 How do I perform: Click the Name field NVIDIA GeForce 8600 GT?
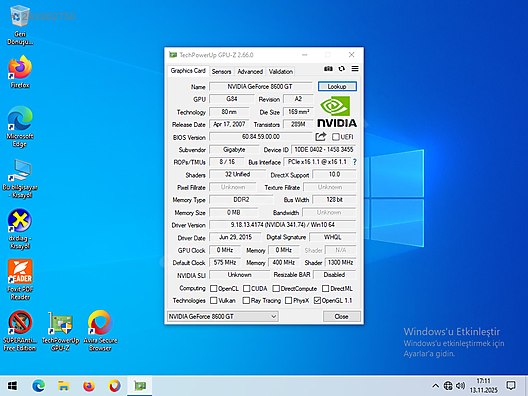point(261,87)
